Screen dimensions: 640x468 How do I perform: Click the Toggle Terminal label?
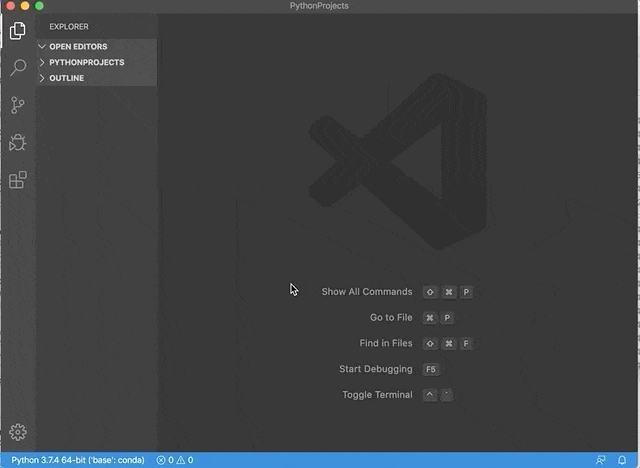tap(377, 395)
